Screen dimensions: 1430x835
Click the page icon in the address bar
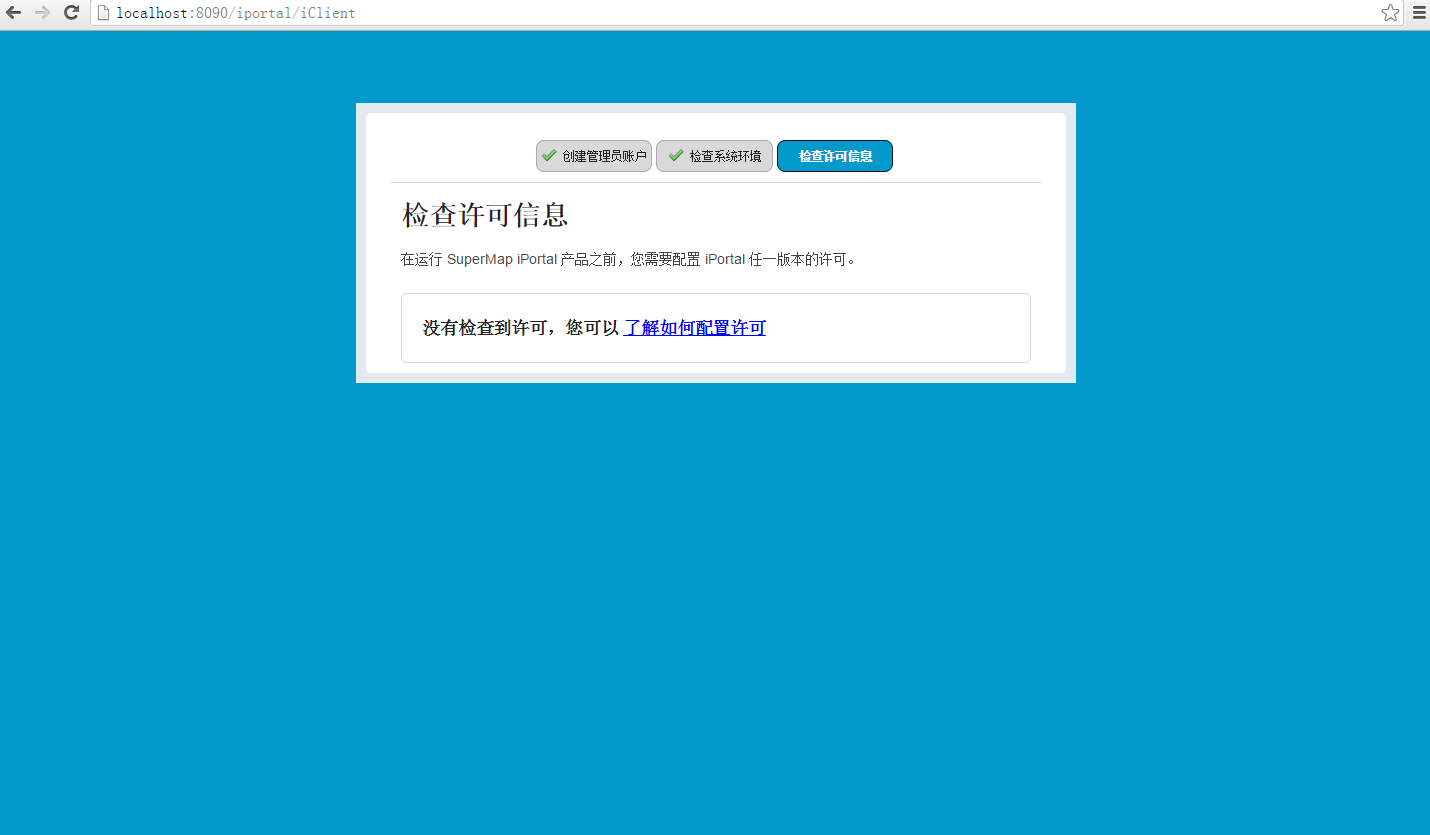102,13
